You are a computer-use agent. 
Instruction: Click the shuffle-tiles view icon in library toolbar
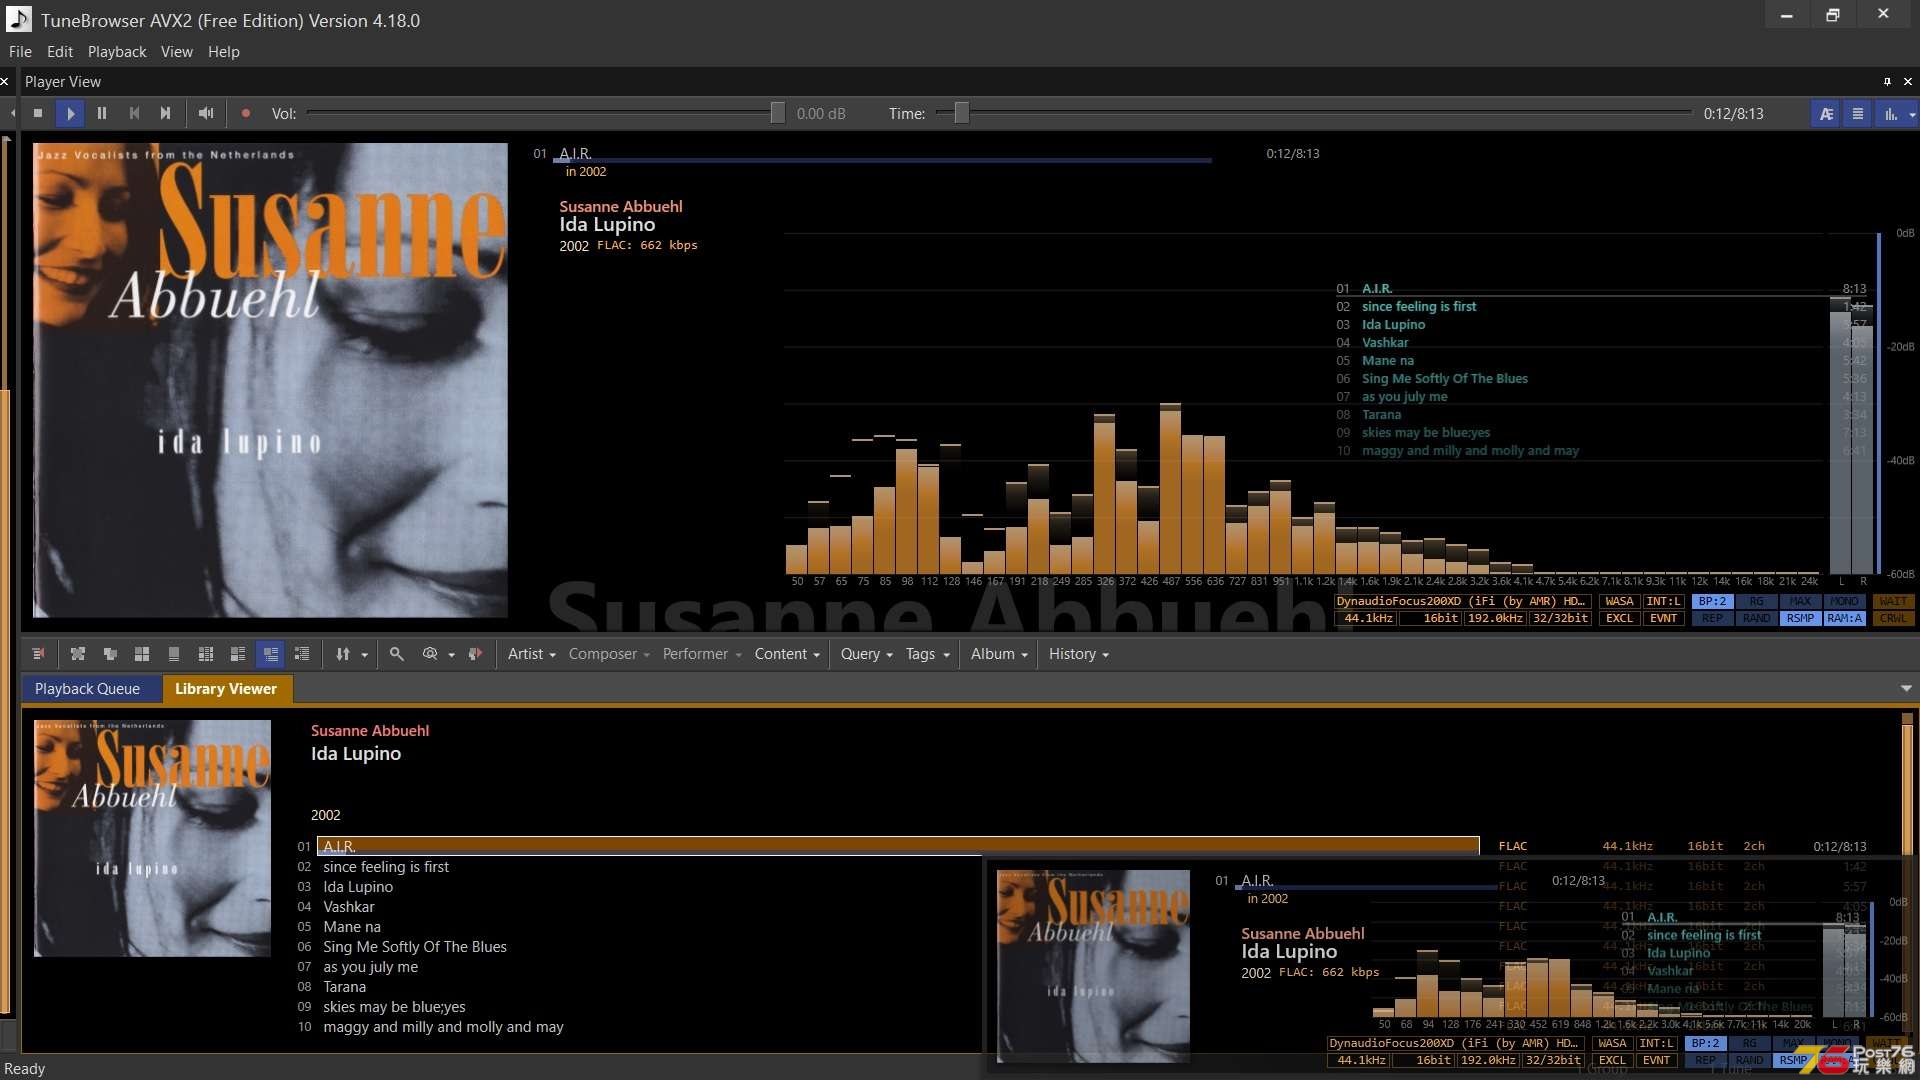tap(78, 654)
